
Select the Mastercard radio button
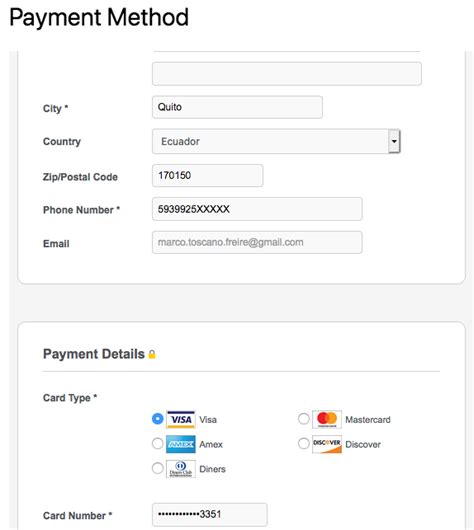coord(304,419)
